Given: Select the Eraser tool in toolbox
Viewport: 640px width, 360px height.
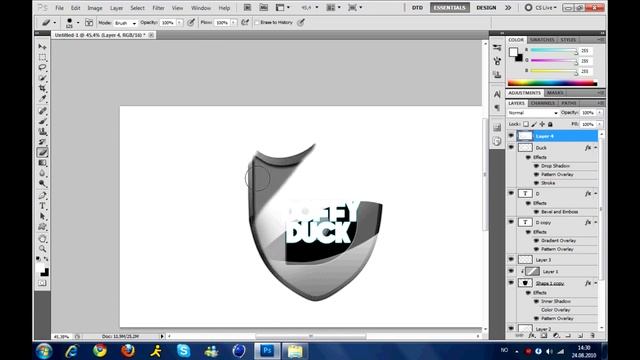Looking at the screenshot, I should 42,152.
